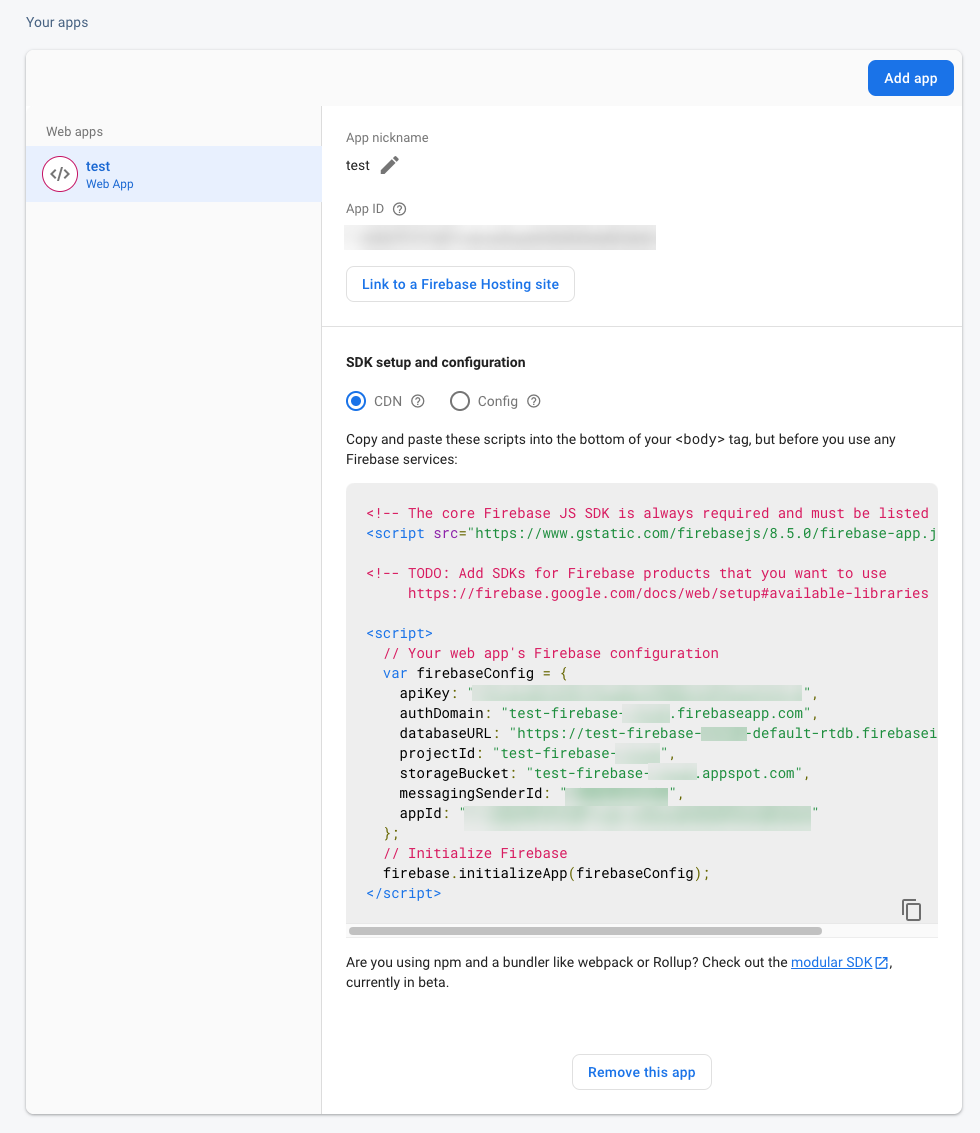This screenshot has width=980, height=1133.
Task: Click the '// Initialize Firebase' comment
Action: [476, 853]
